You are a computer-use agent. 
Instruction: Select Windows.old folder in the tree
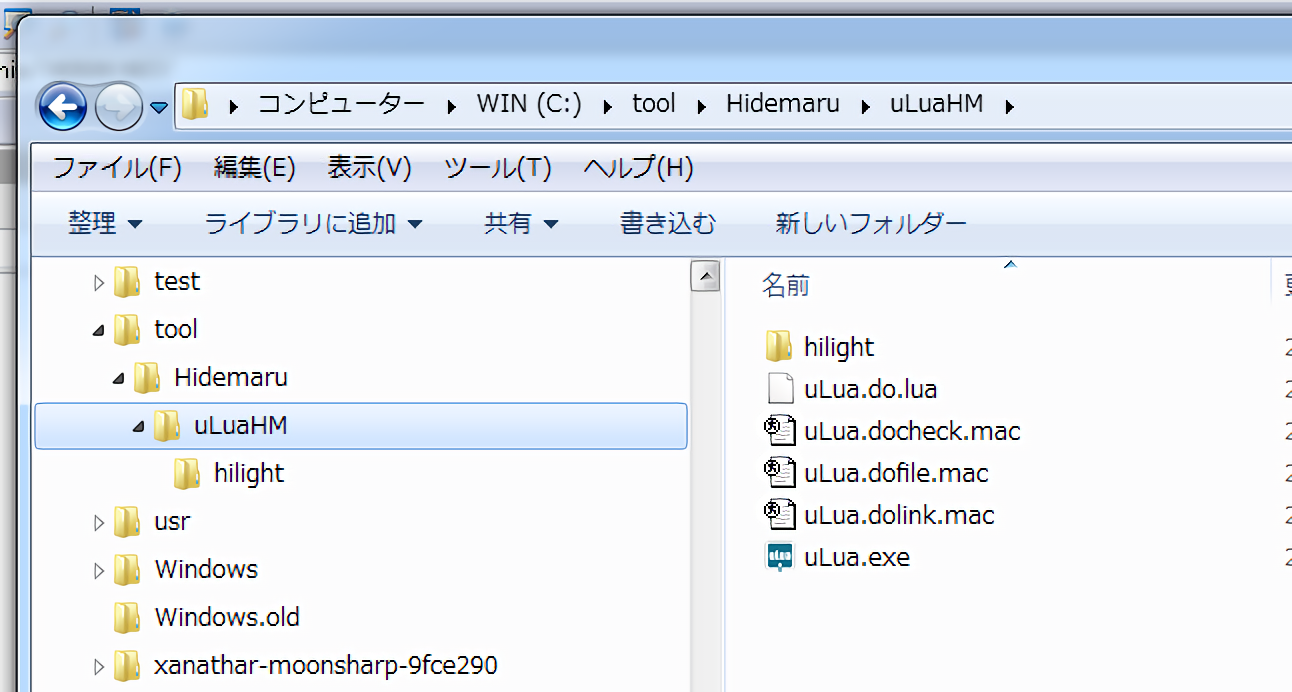click(226, 617)
